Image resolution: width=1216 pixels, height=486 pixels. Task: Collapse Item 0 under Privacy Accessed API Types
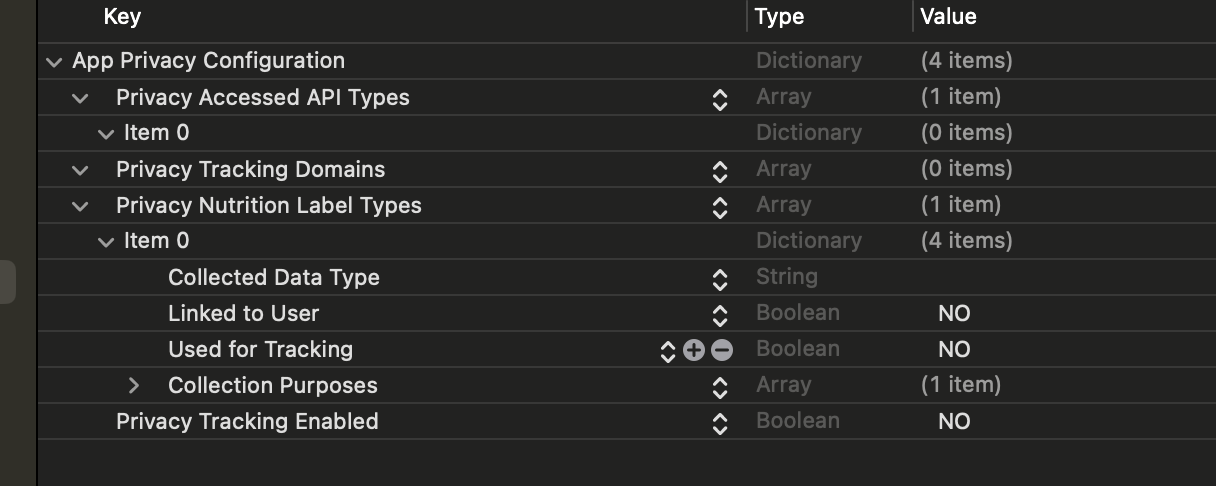coord(106,134)
